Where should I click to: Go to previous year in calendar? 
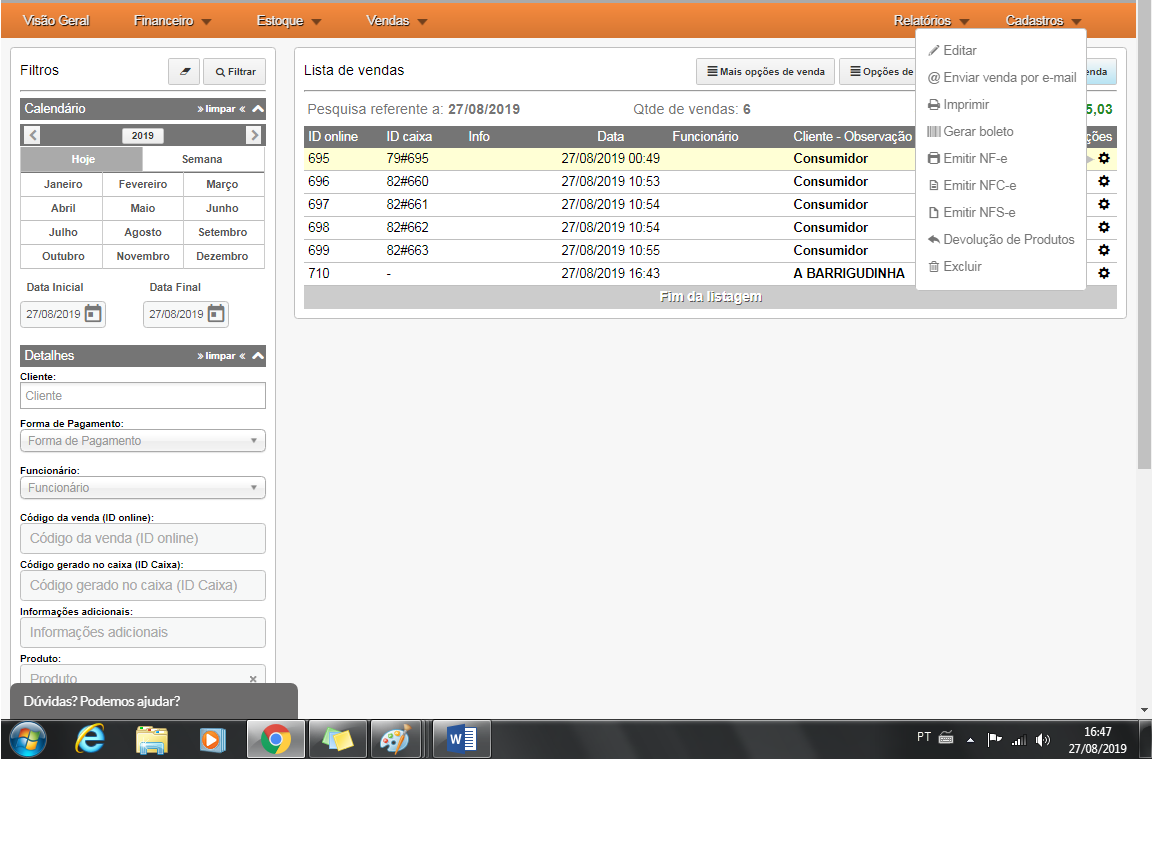coord(33,136)
